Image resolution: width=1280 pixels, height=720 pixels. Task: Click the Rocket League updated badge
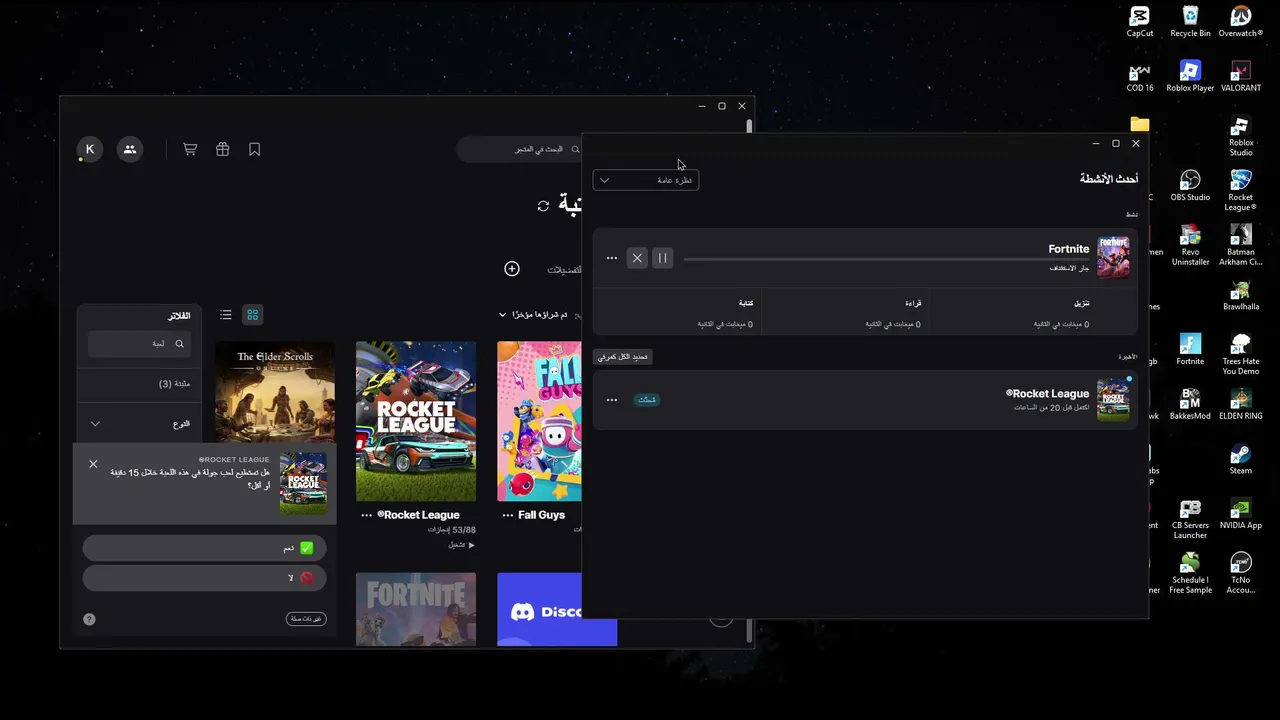647,400
